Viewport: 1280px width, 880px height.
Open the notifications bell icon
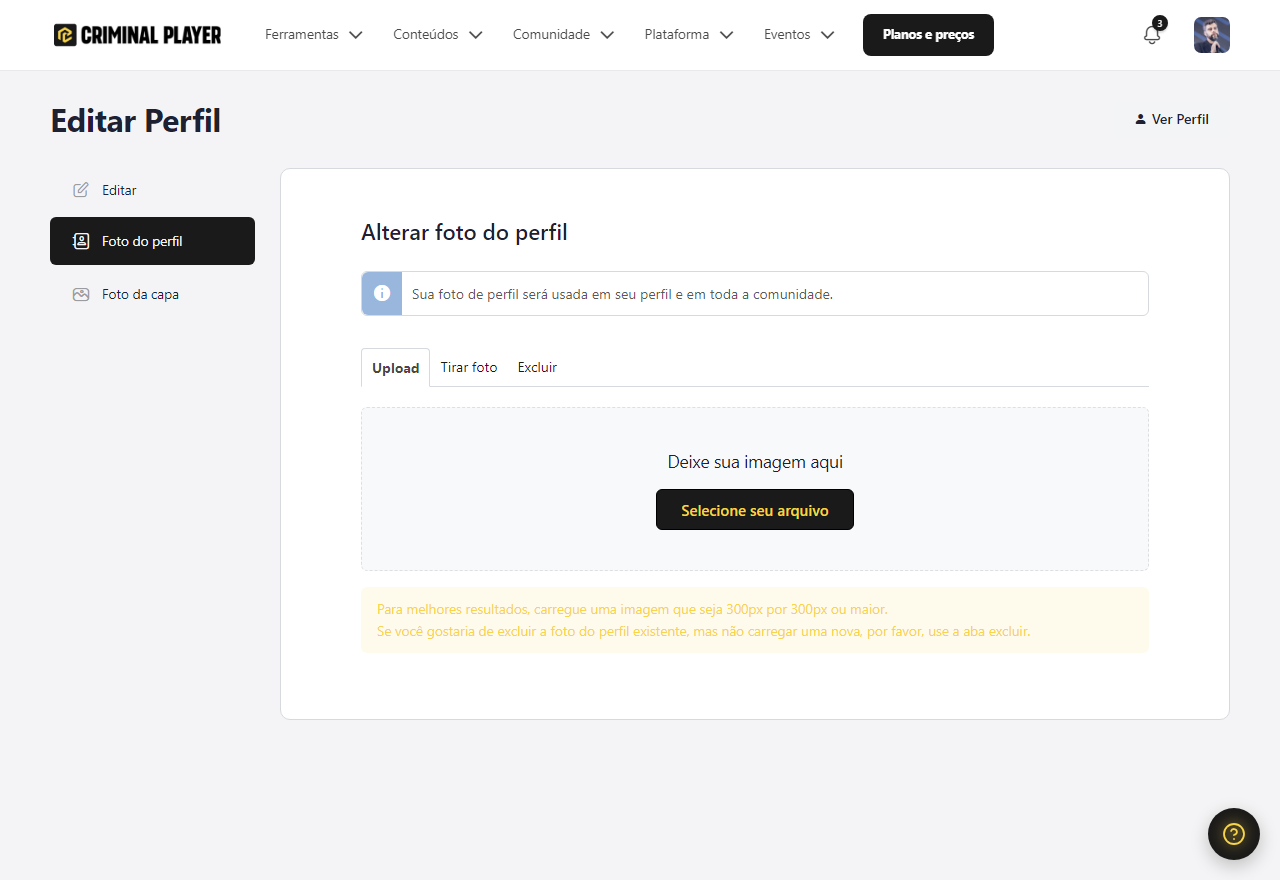(1152, 35)
